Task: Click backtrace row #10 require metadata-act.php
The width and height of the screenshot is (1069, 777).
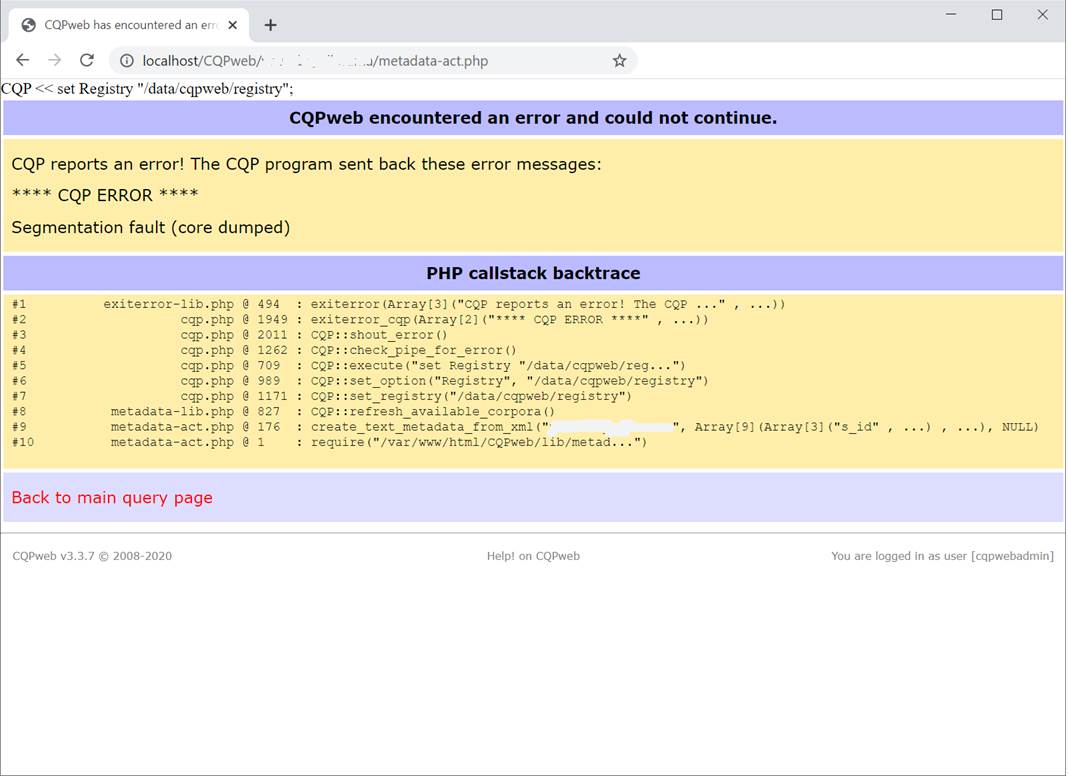Action: 329,442
